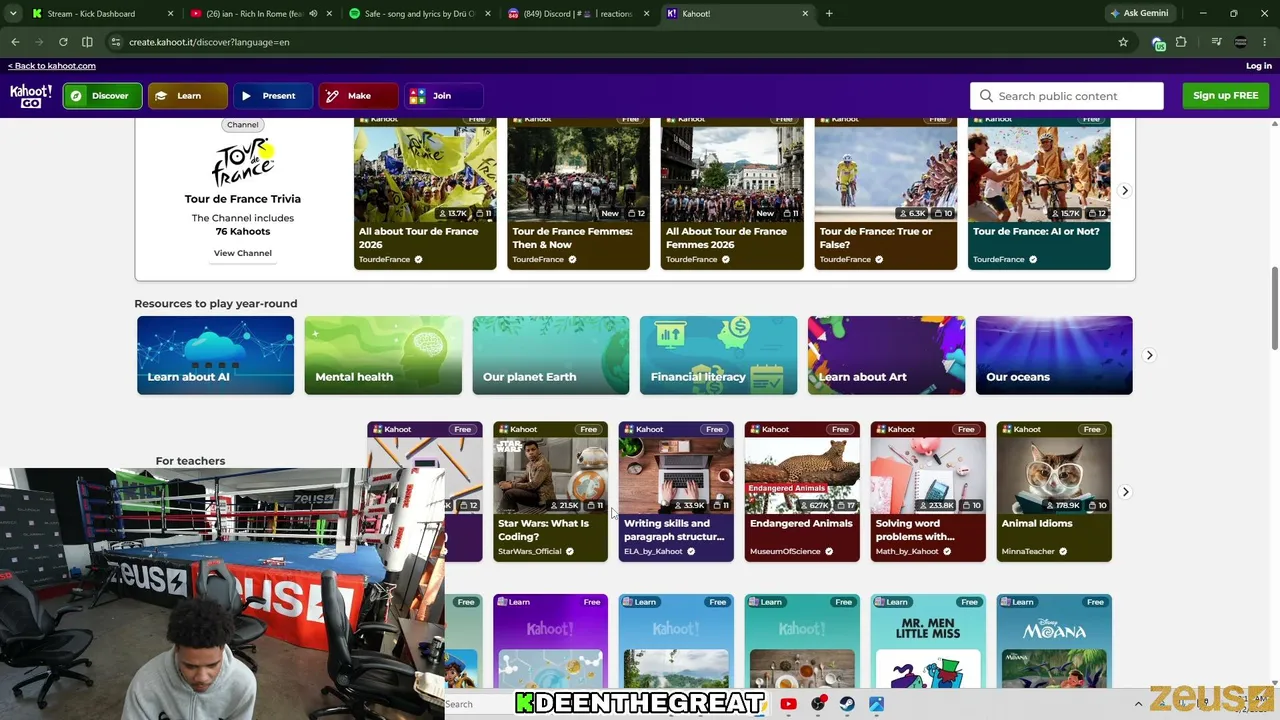The height and width of the screenshot is (720, 1280).
Task: Open Tour de France: True or False? kahoot
Action: 885,194
